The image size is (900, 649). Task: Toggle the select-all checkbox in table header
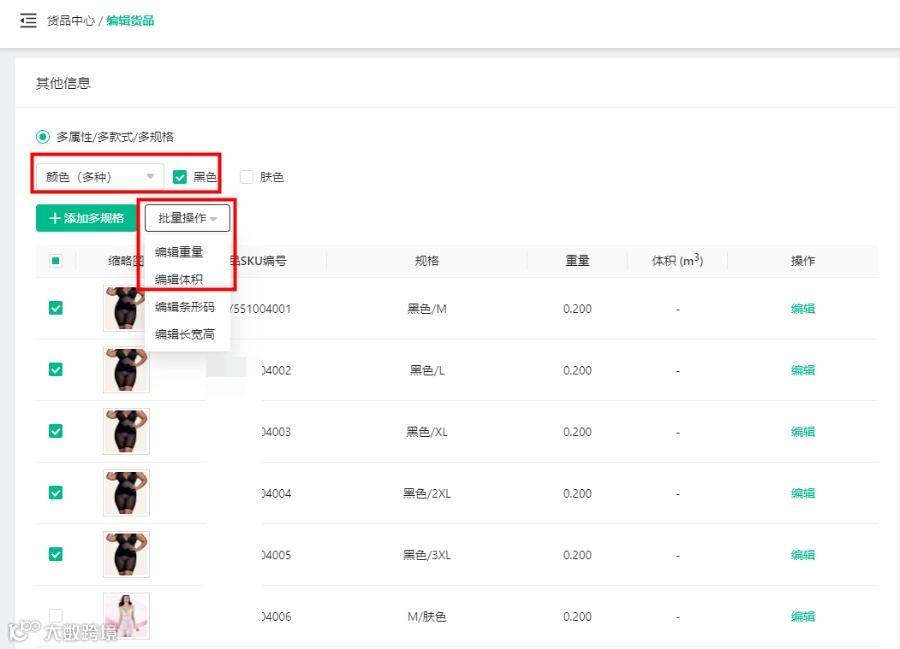click(x=56, y=260)
